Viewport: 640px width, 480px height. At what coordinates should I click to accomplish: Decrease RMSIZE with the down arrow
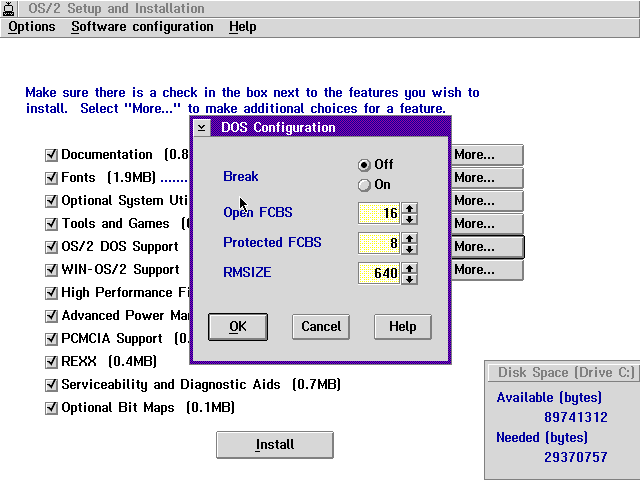tap(409, 279)
